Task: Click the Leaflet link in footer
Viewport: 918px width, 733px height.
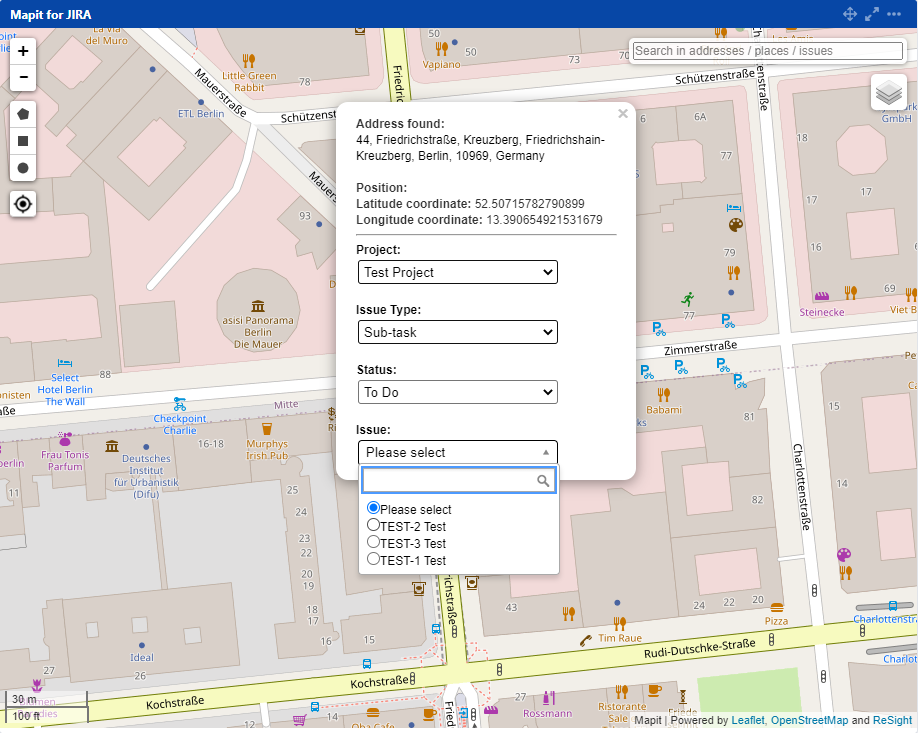Action: [x=746, y=720]
